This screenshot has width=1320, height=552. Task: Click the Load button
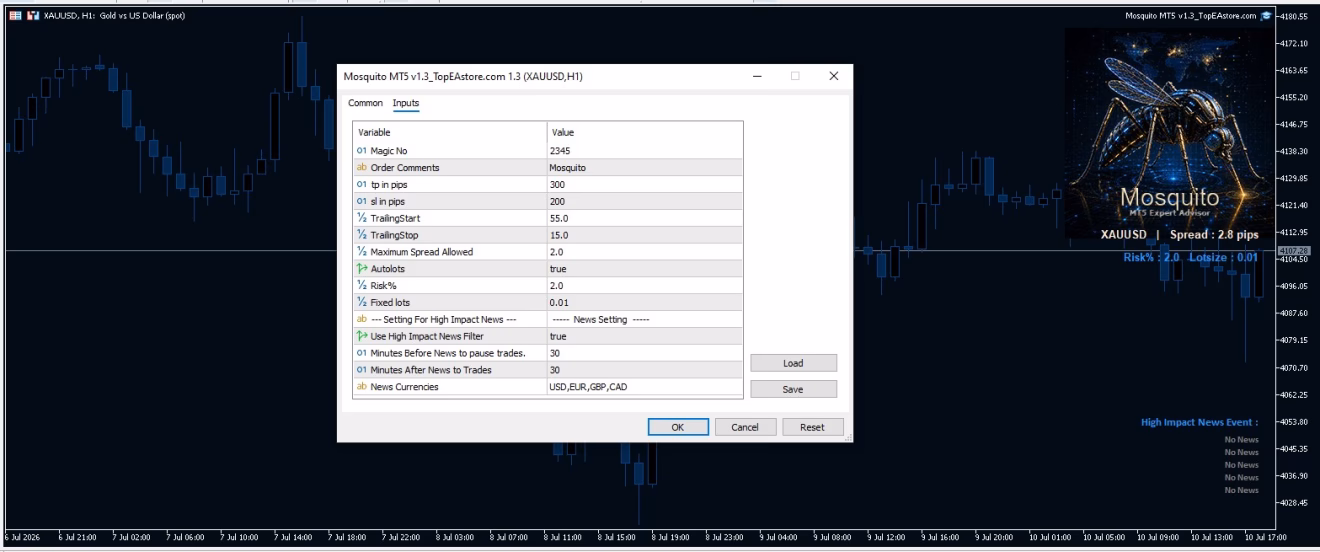point(793,363)
